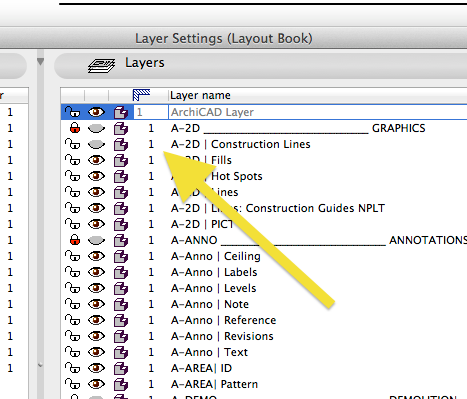Collapse the left panel with triangle arrow
467x399 pixels.
tap(40, 62)
